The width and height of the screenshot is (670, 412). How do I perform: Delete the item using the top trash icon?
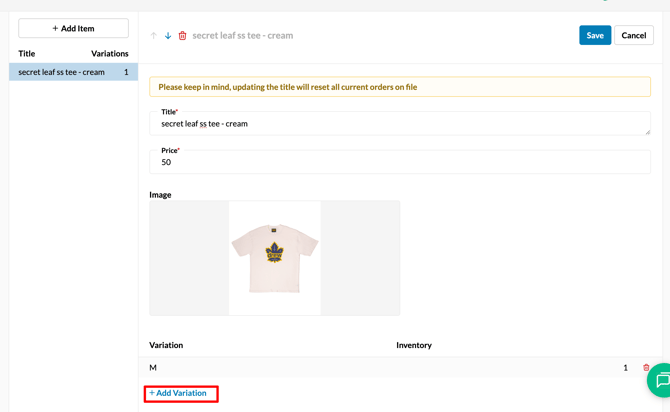182,36
